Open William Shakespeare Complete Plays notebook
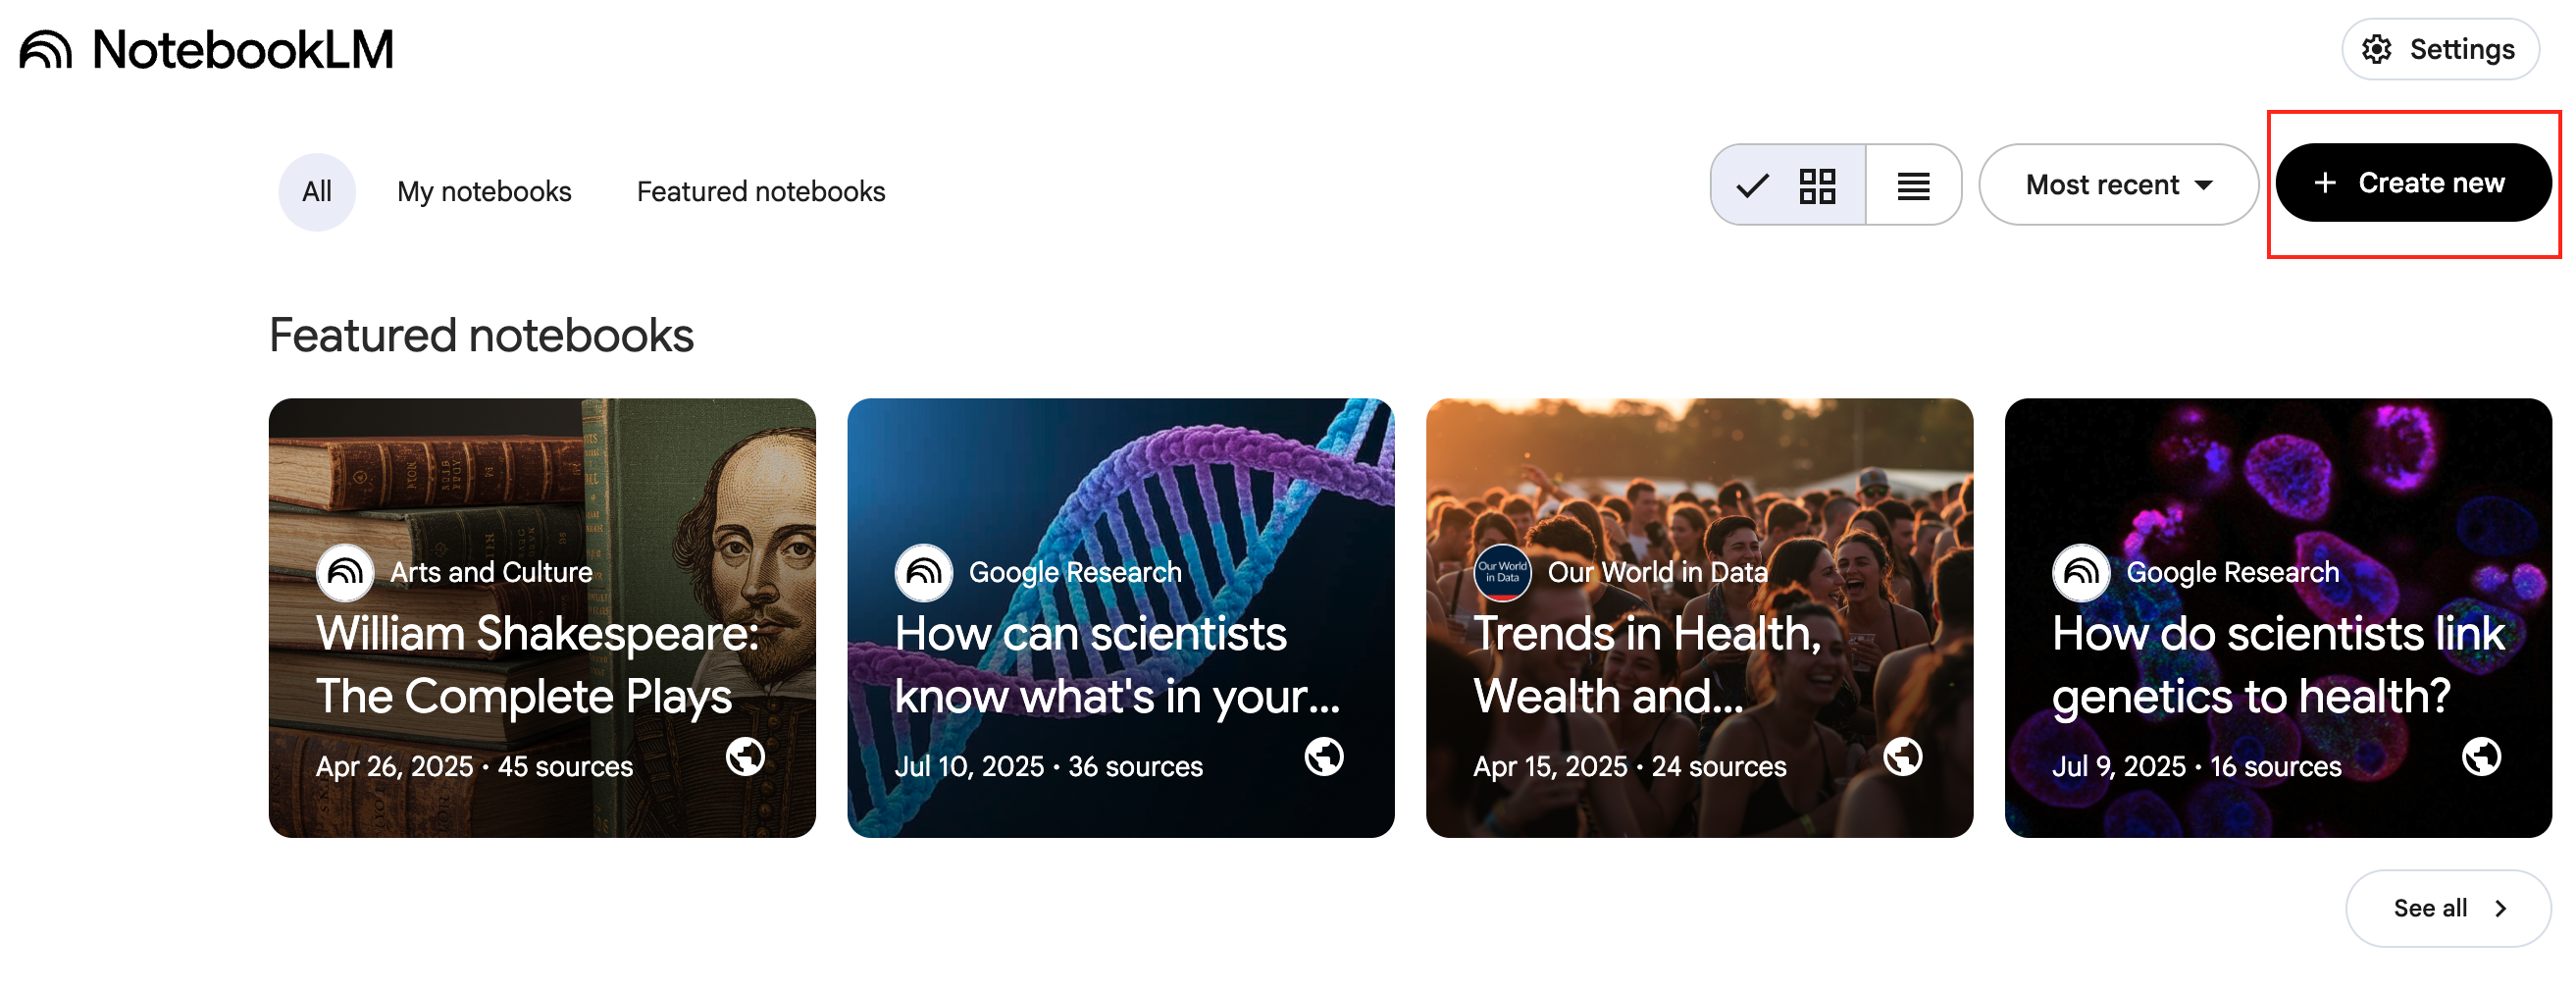The width and height of the screenshot is (2576, 991). [x=541, y=665]
